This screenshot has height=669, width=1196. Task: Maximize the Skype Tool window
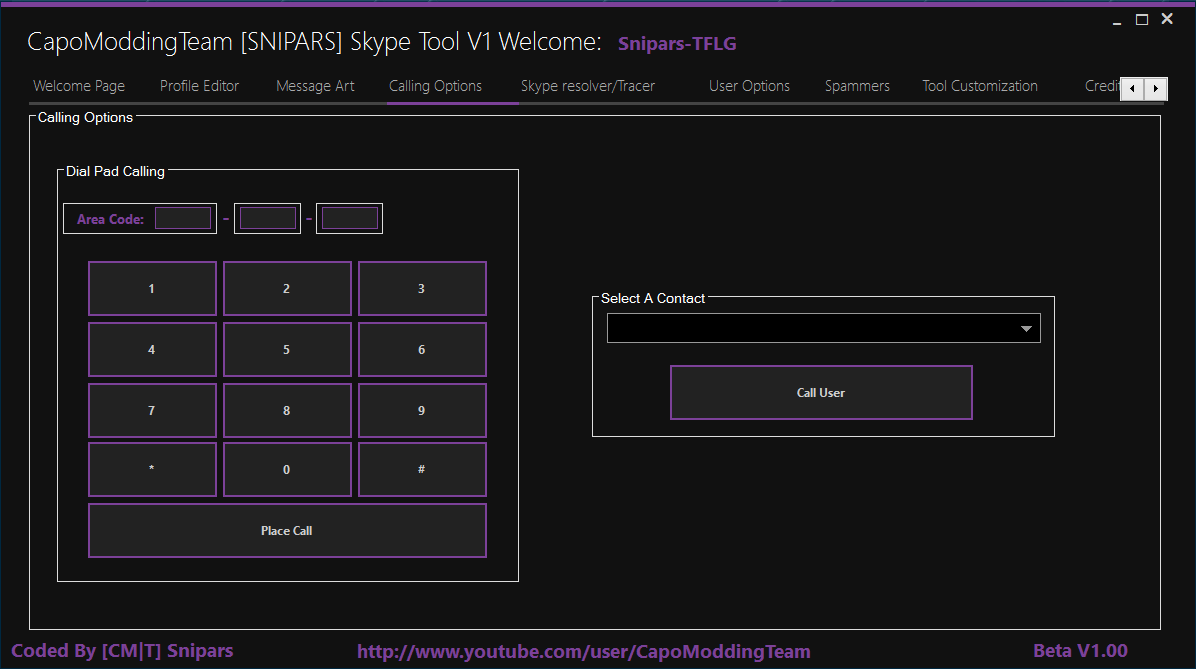(1142, 20)
